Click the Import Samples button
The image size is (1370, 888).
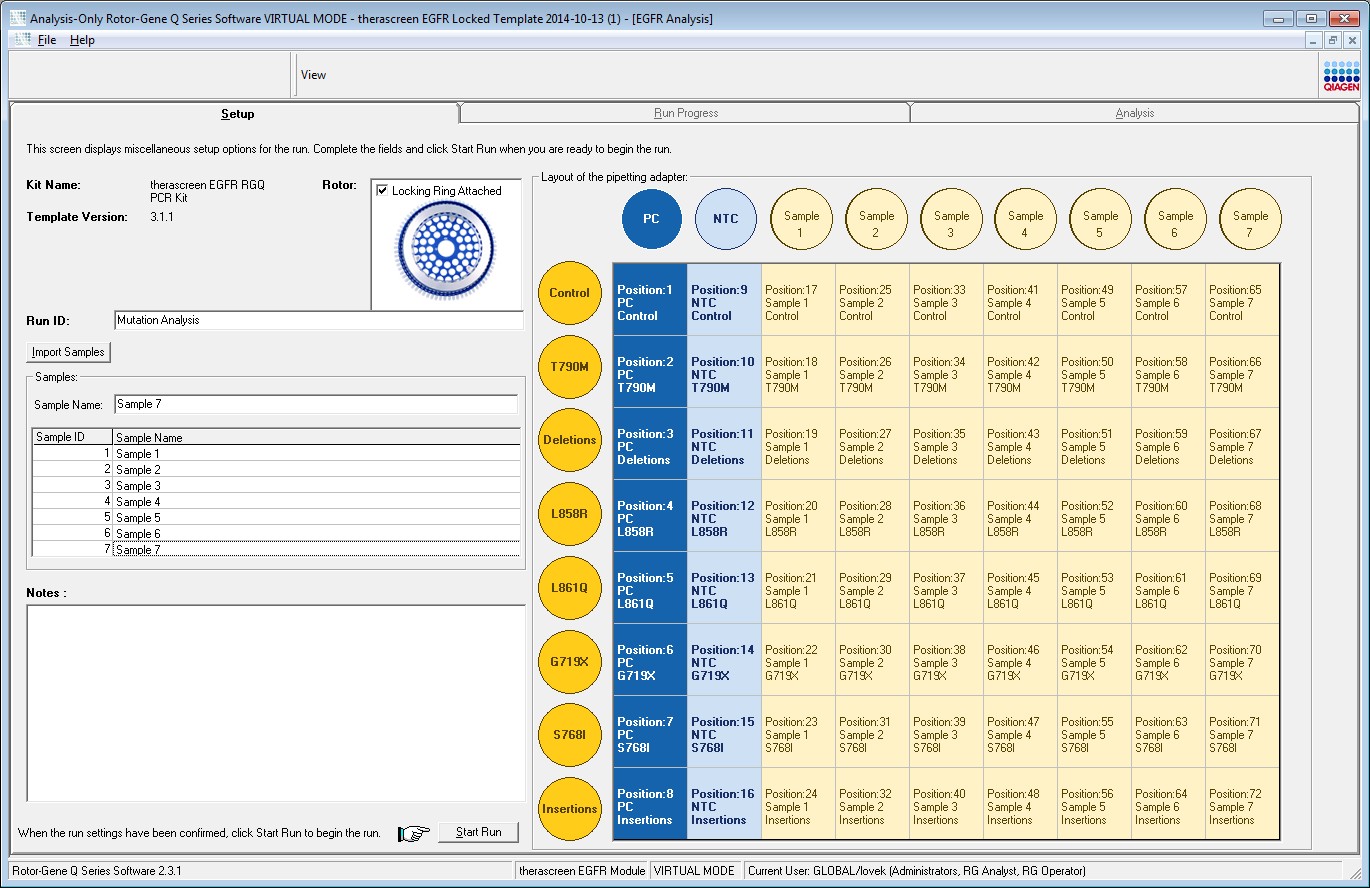[x=69, y=352]
